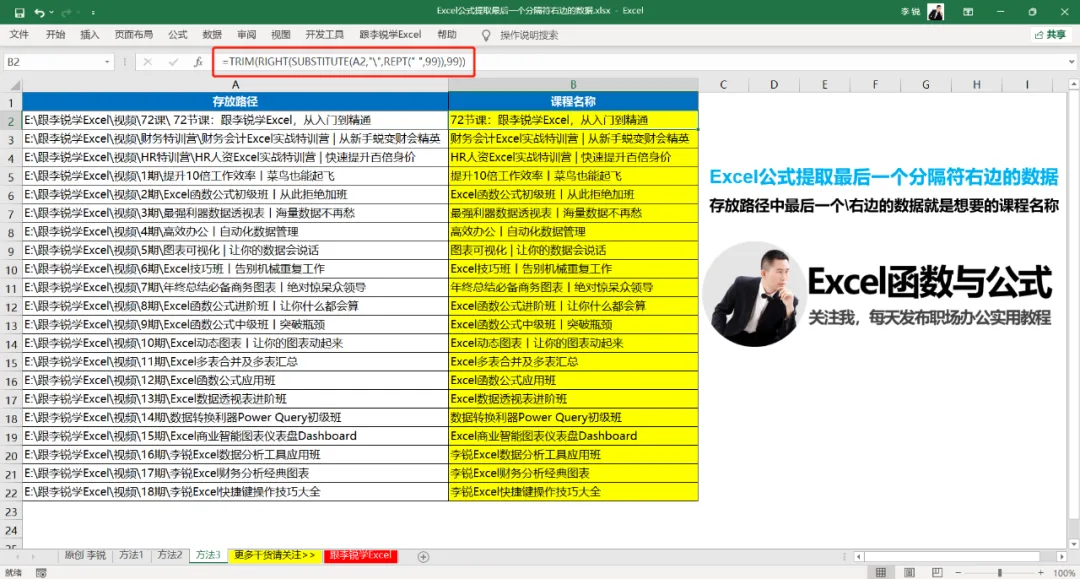The width and height of the screenshot is (1080, 579).
Task: Select column A header
Action: (235, 85)
